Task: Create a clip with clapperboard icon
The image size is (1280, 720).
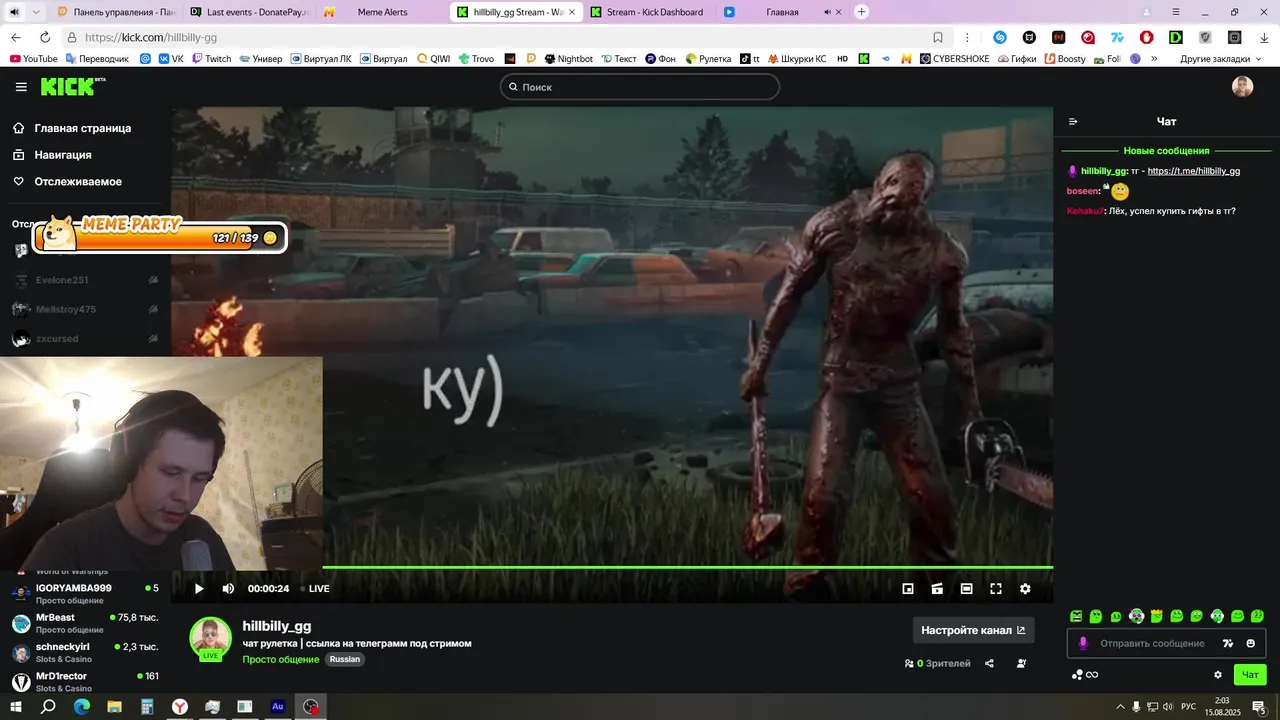Action: (937, 589)
